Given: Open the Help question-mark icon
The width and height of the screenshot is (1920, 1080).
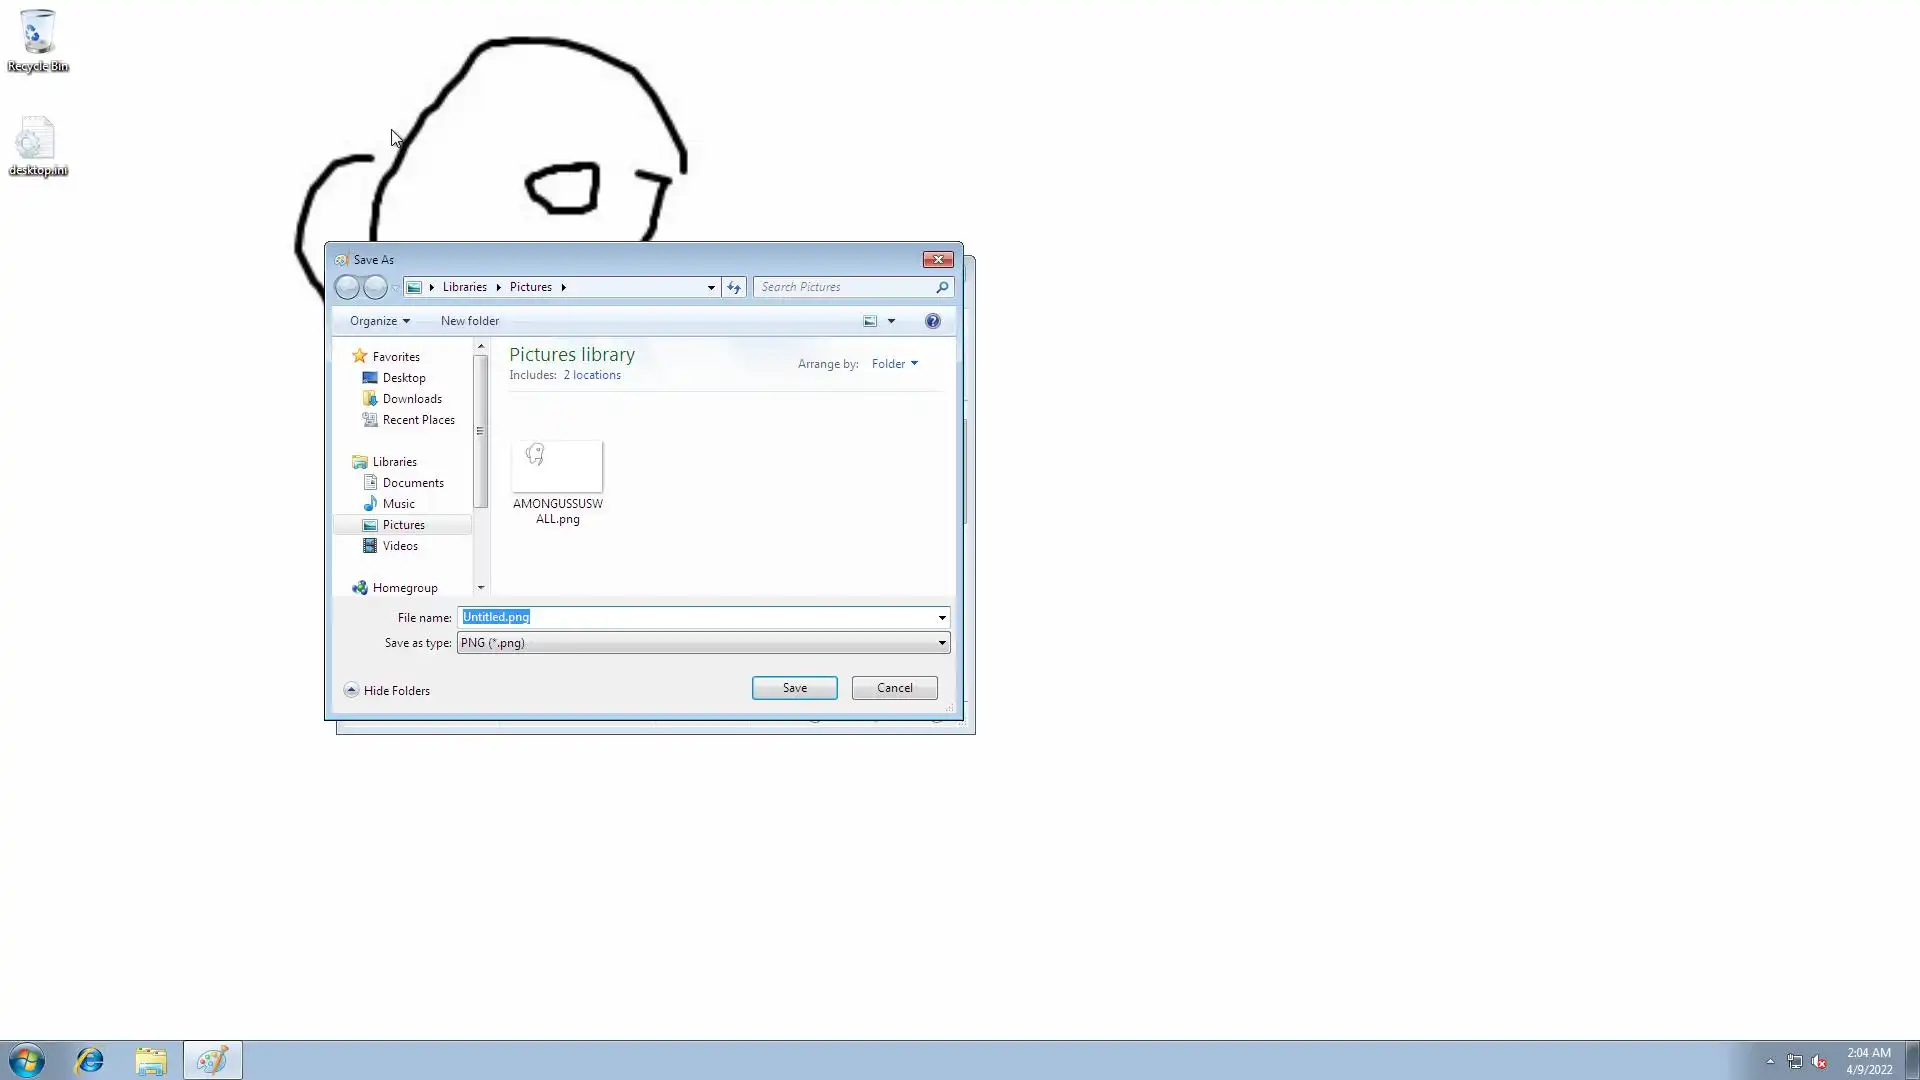Looking at the screenshot, I should 932,321.
